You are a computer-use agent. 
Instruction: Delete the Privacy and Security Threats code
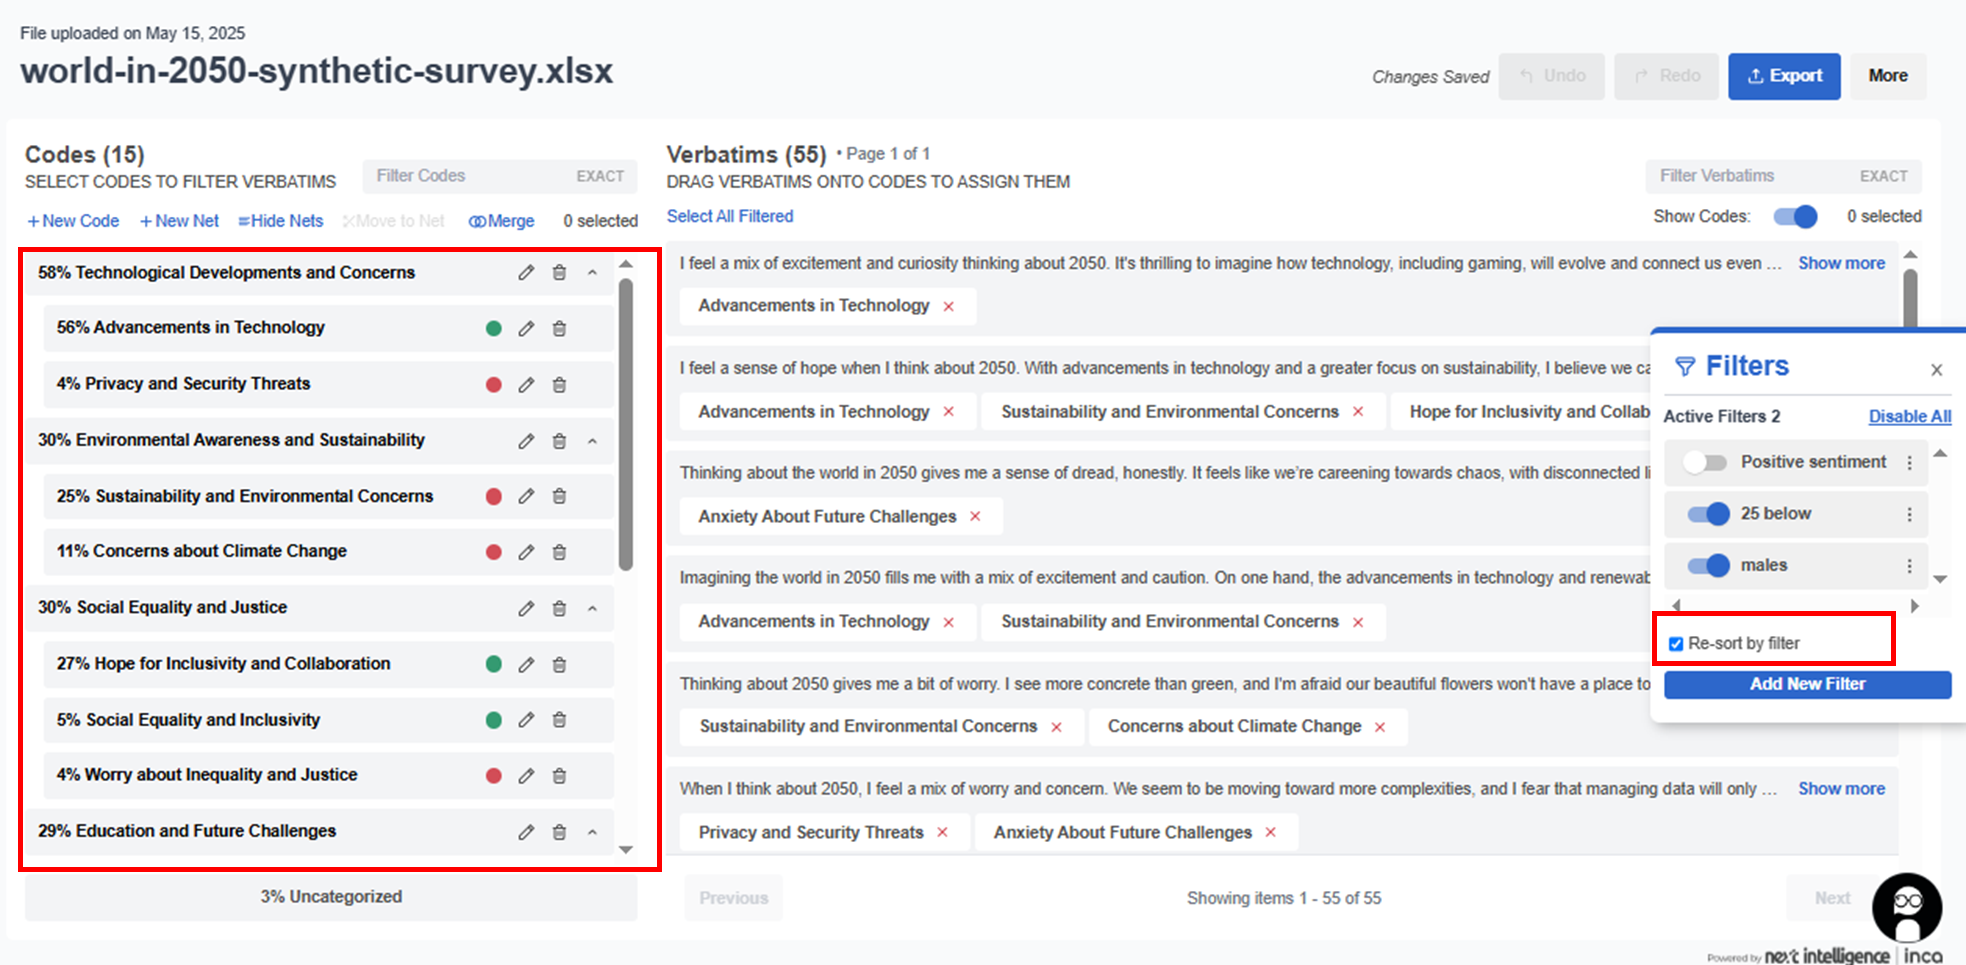[560, 385]
